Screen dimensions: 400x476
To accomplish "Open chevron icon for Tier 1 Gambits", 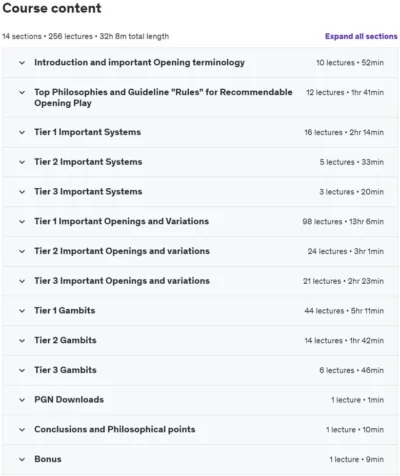I will pos(22,311).
